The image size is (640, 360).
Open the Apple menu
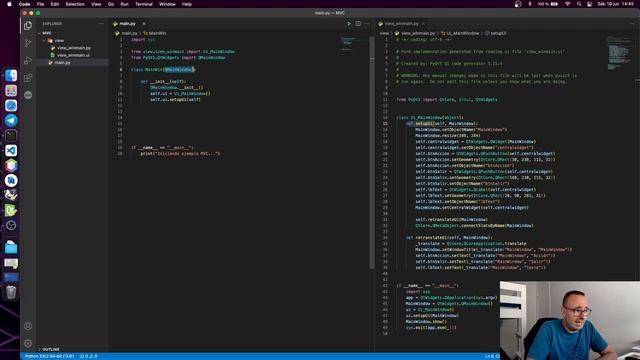click(x=9, y=4)
